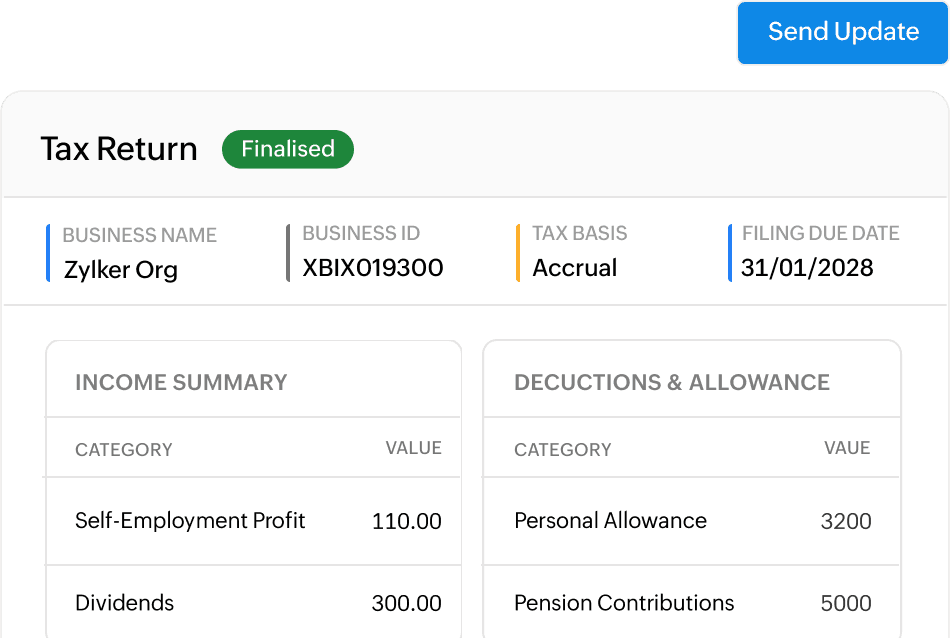The image size is (950, 638).
Task: Click the Business Name value Zylker Org
Action: pos(121,270)
